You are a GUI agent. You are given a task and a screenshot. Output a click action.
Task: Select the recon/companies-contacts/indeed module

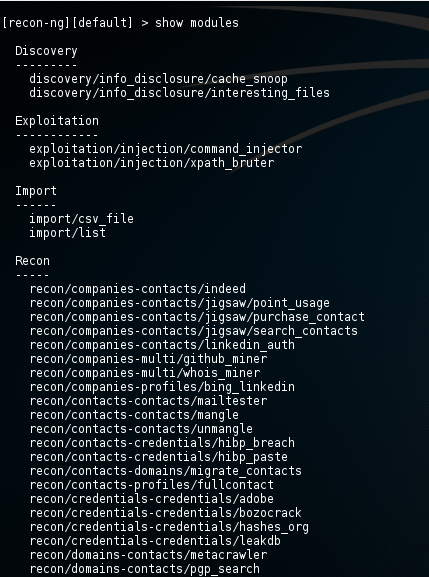point(138,288)
